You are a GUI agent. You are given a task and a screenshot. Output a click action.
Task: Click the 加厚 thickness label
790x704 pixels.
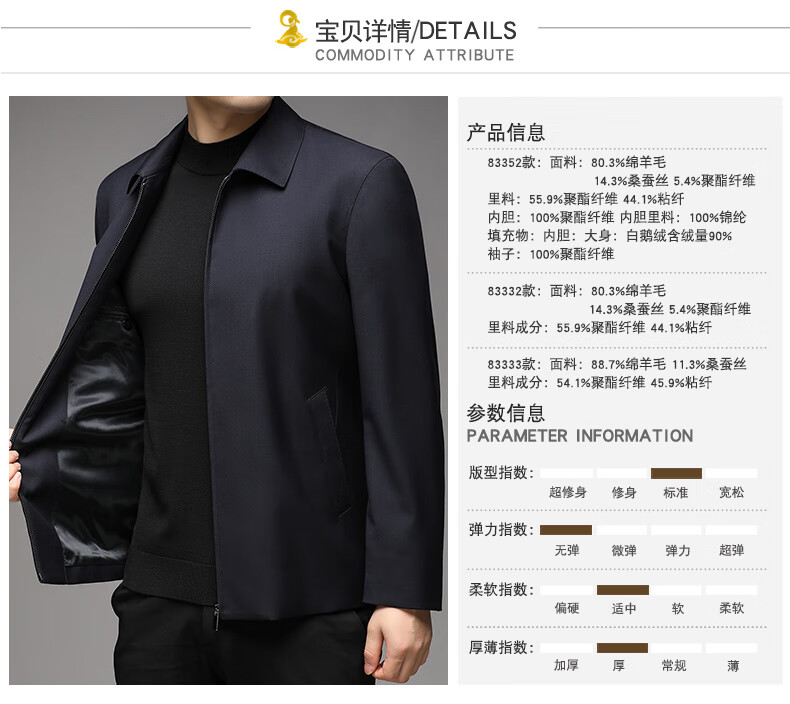pos(566,665)
